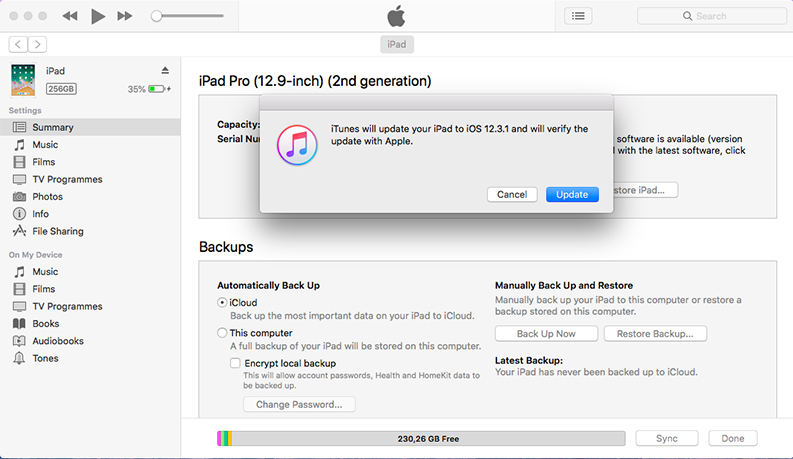The image size is (793, 459).
Task: Click the colored storage segments
Action: coord(225,439)
